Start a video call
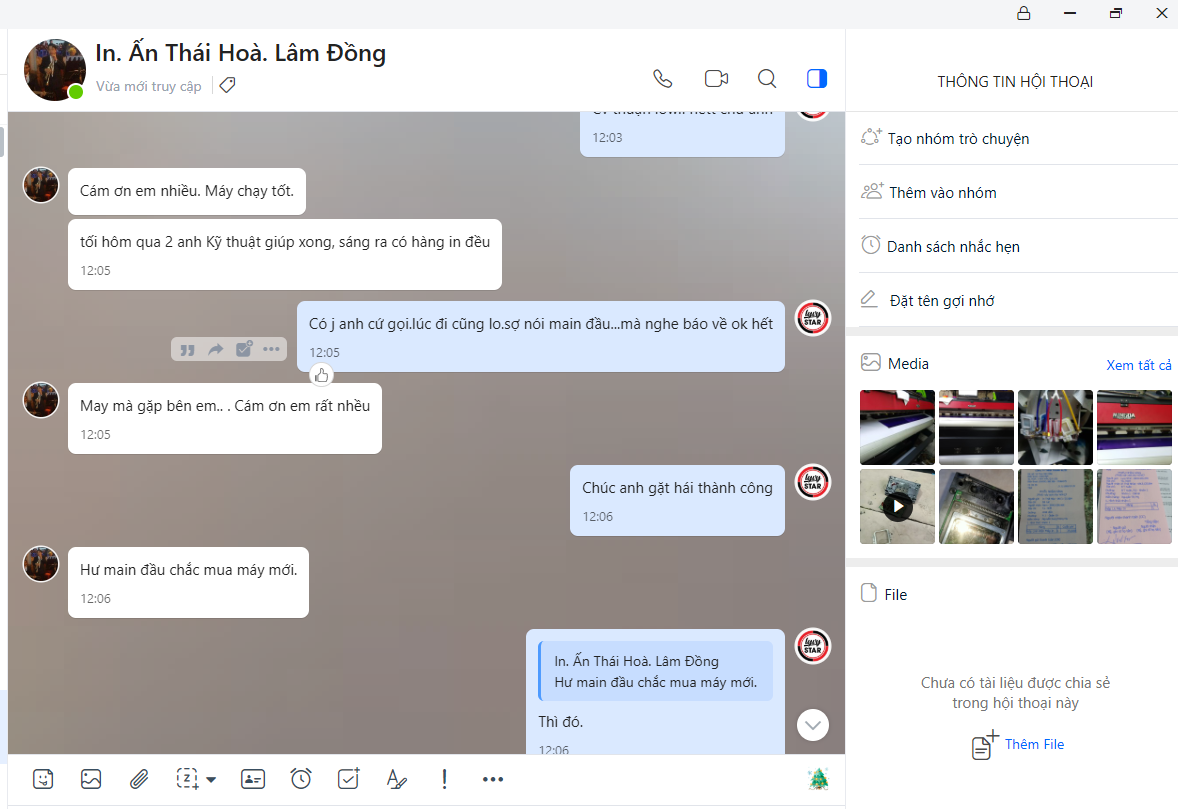Screen dimensions: 1178x809 tap(715, 79)
